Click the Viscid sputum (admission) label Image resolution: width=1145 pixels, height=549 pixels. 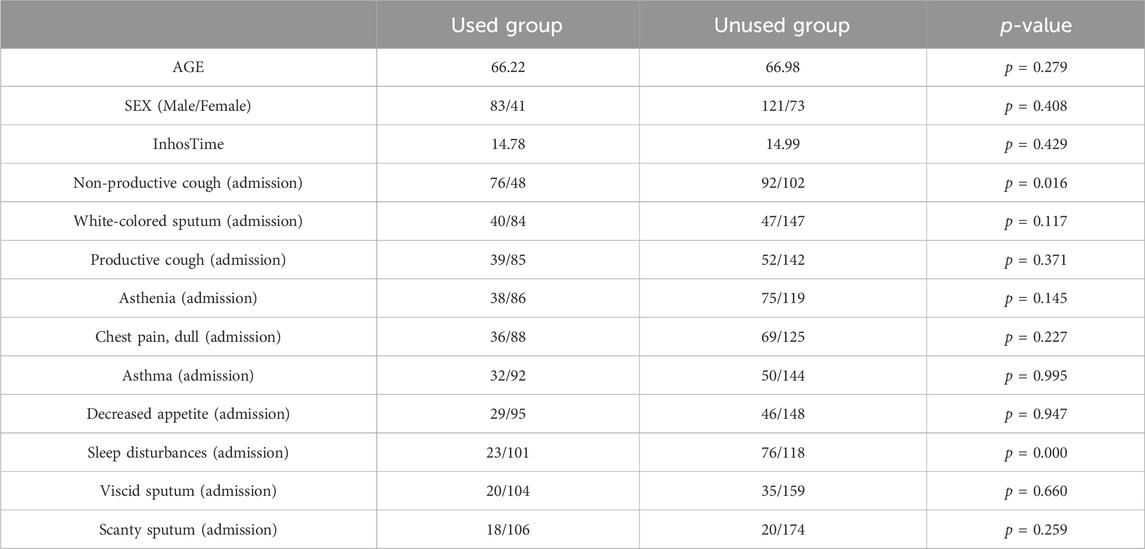188,492
